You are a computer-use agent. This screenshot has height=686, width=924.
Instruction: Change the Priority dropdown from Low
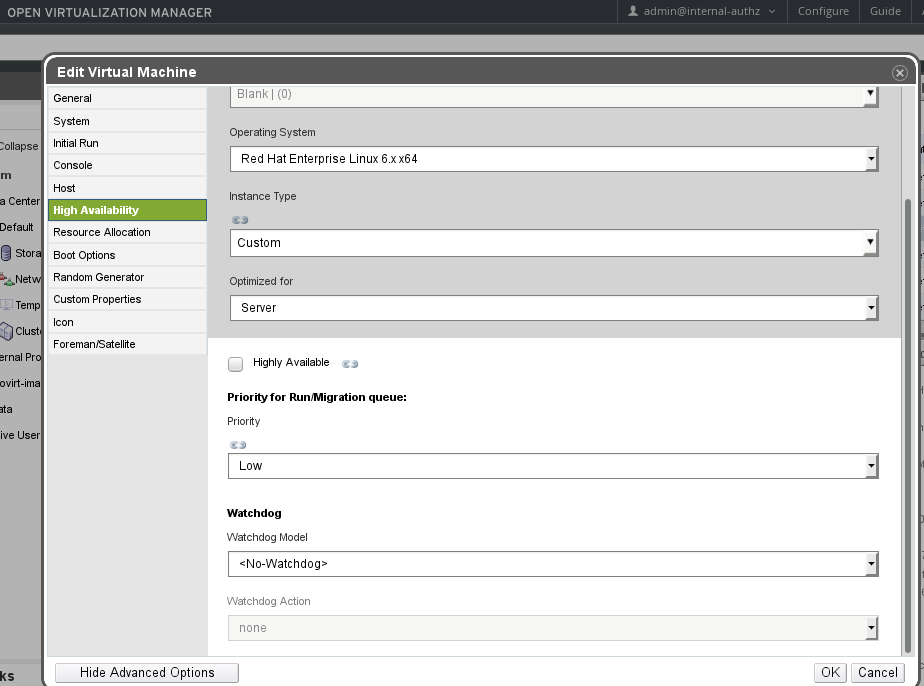coord(553,466)
